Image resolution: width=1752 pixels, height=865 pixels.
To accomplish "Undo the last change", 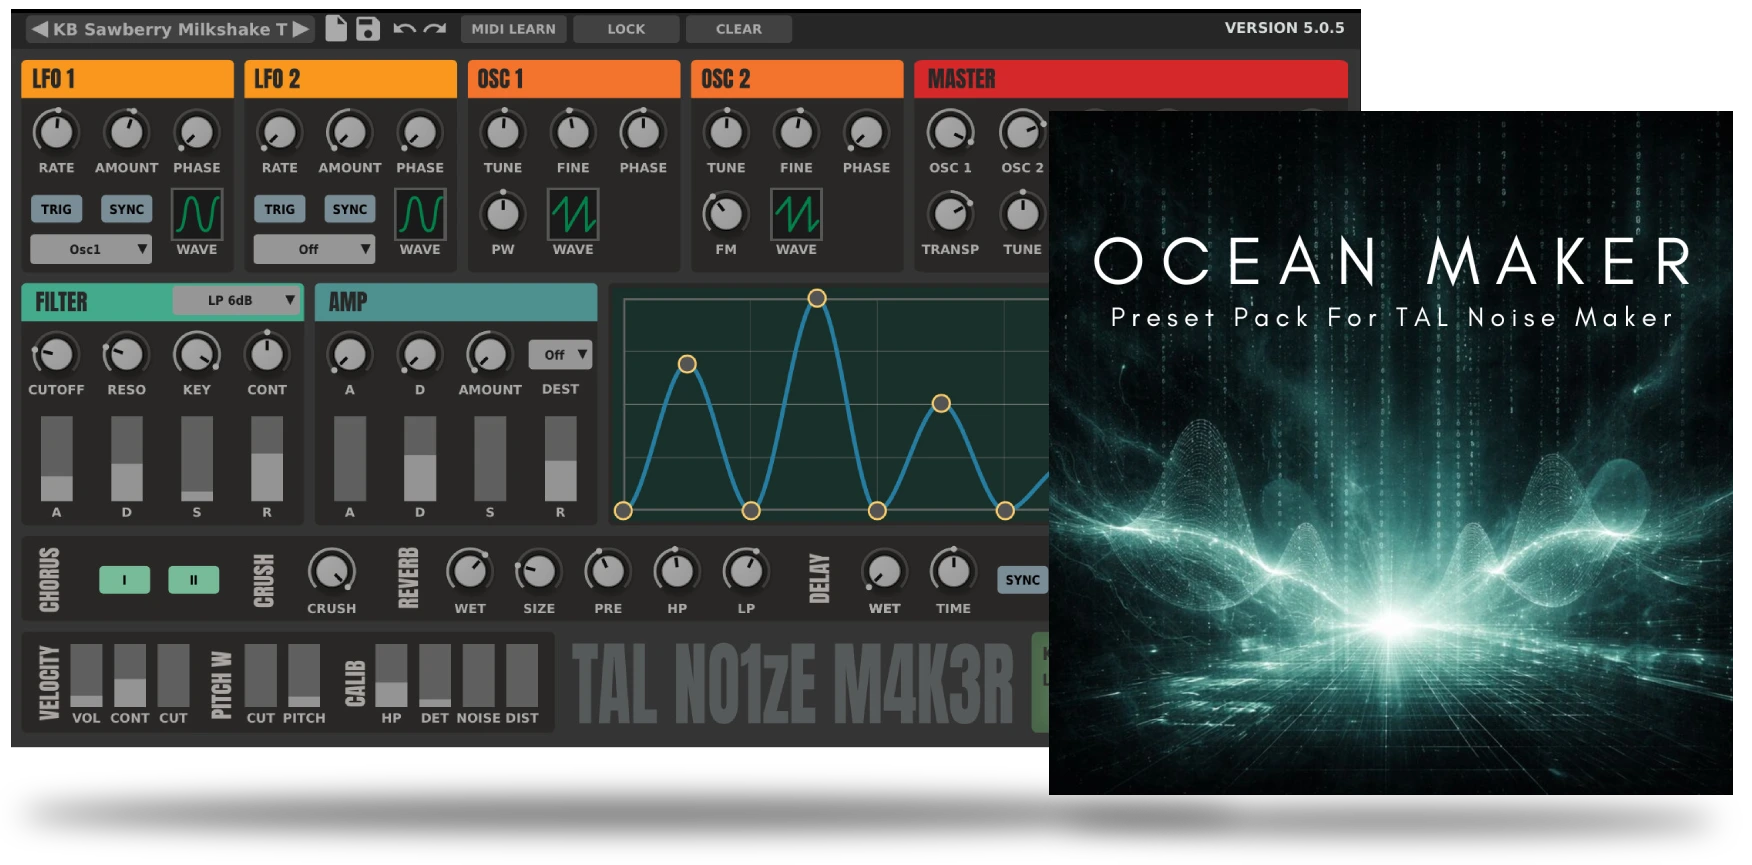I will tap(404, 29).
